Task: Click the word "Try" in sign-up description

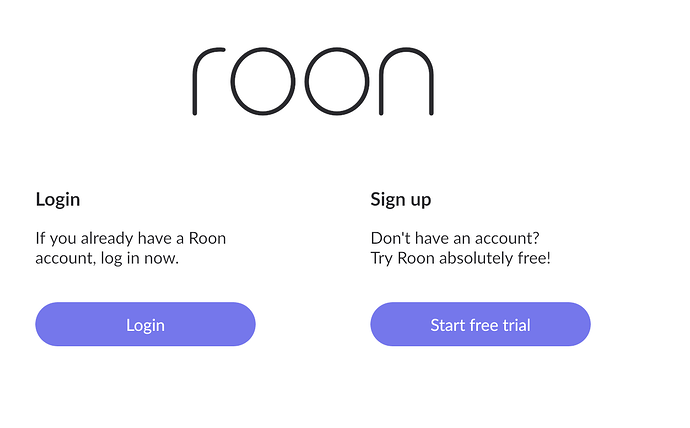Action: [x=382, y=258]
